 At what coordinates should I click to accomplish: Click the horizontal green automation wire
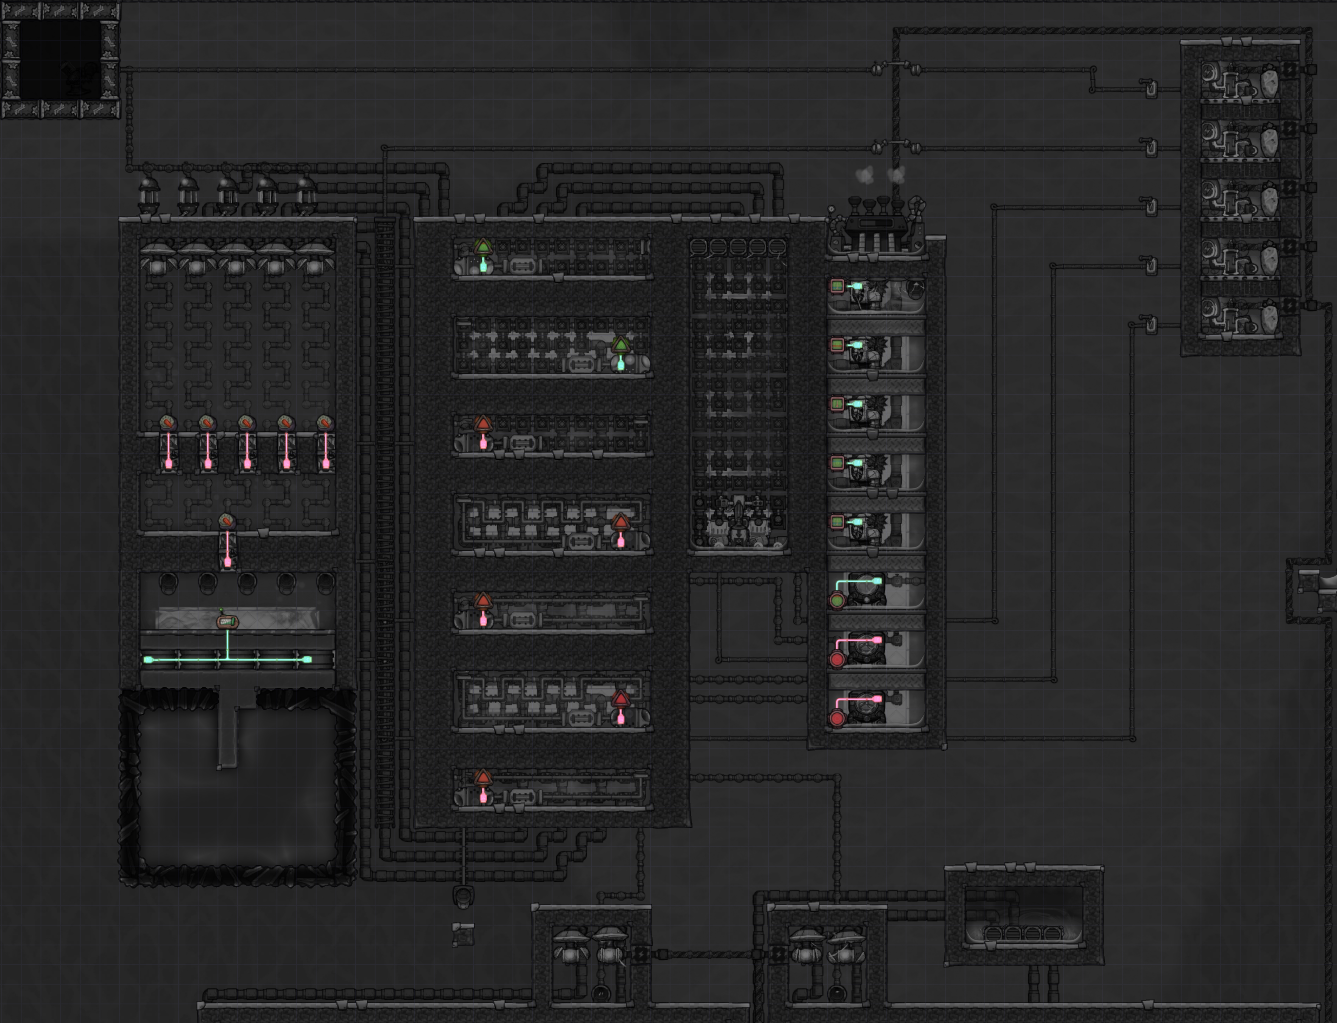point(227,660)
